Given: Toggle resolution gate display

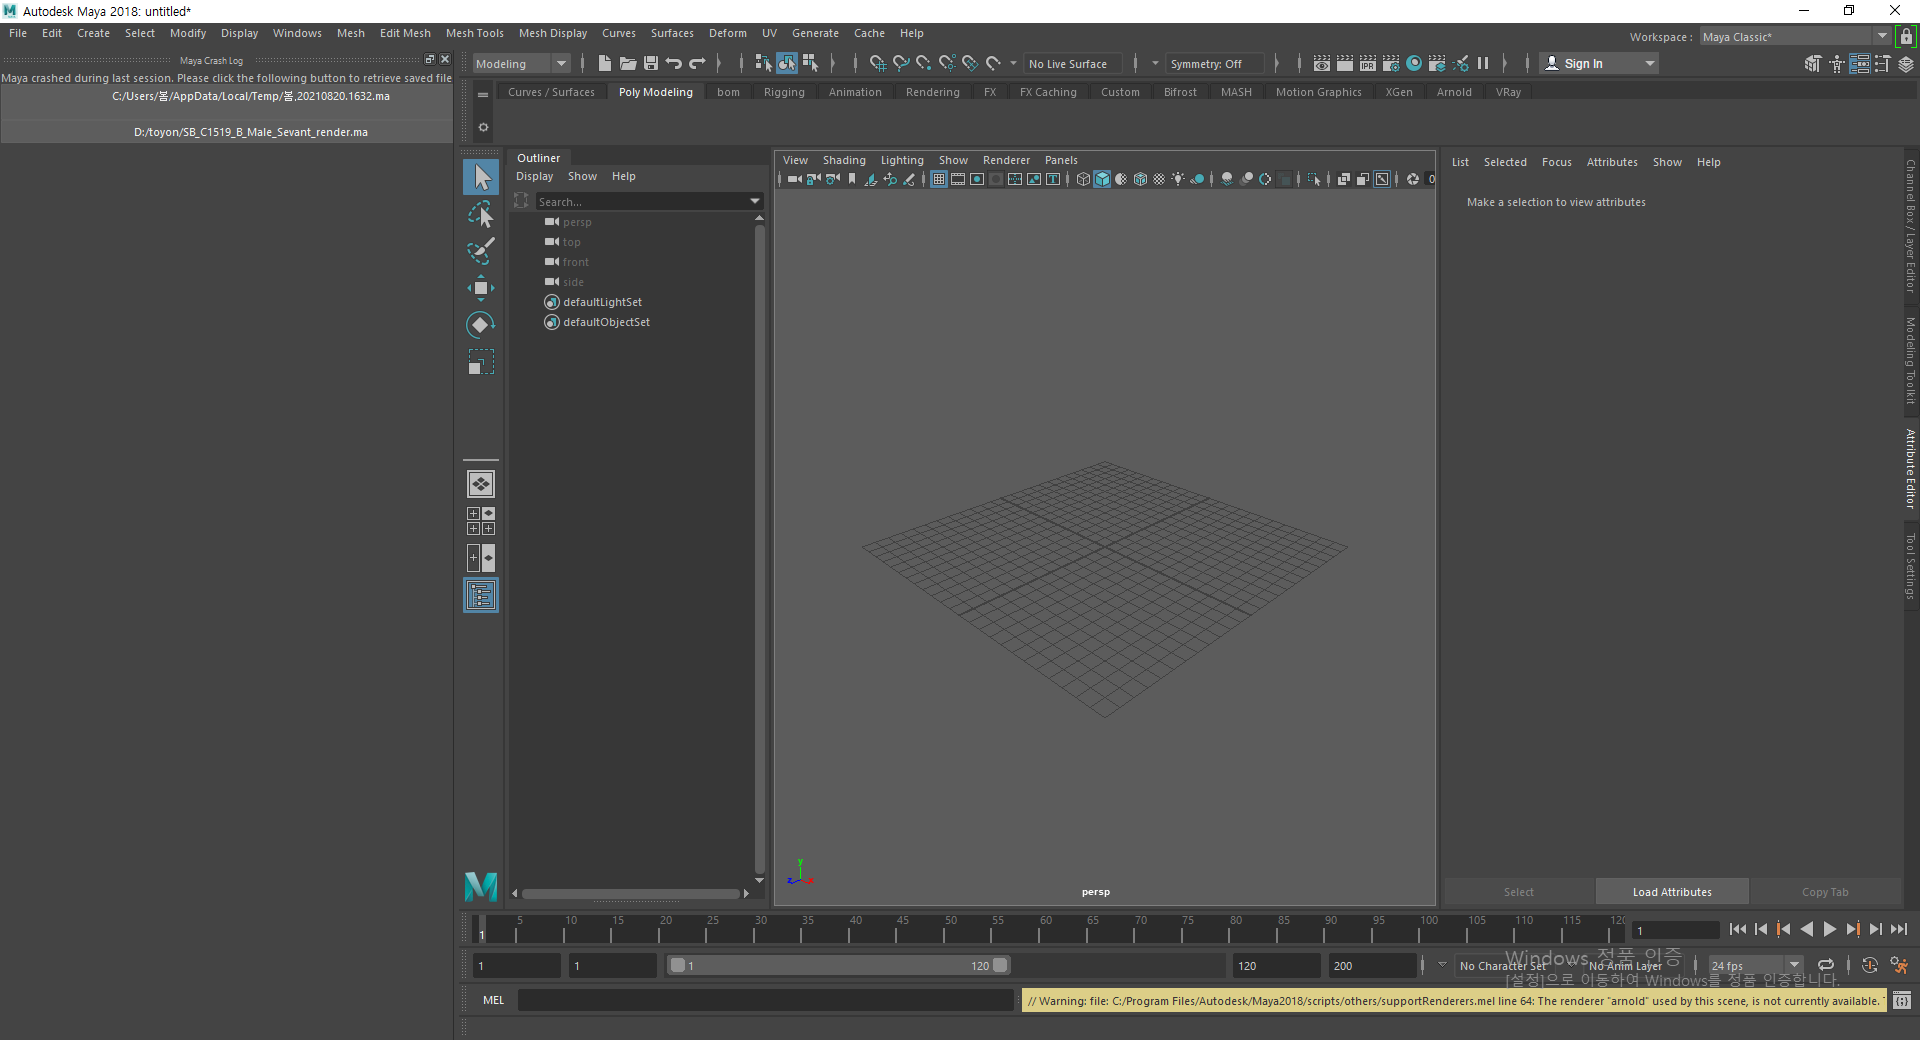Looking at the screenshot, I should pyautogui.click(x=977, y=179).
